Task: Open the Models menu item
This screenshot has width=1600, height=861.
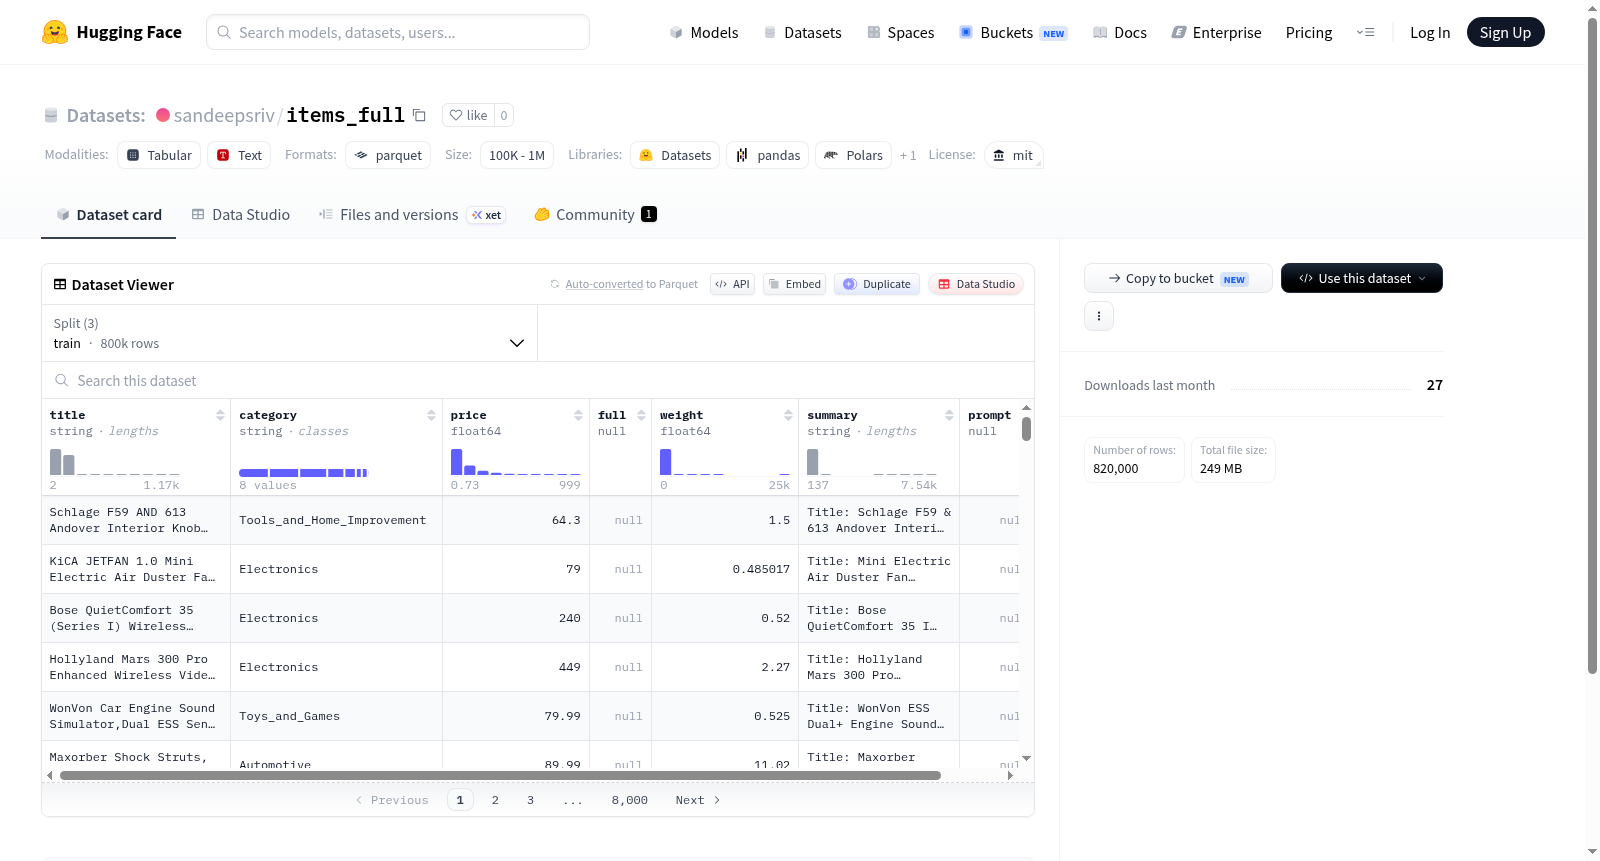Action: point(704,33)
